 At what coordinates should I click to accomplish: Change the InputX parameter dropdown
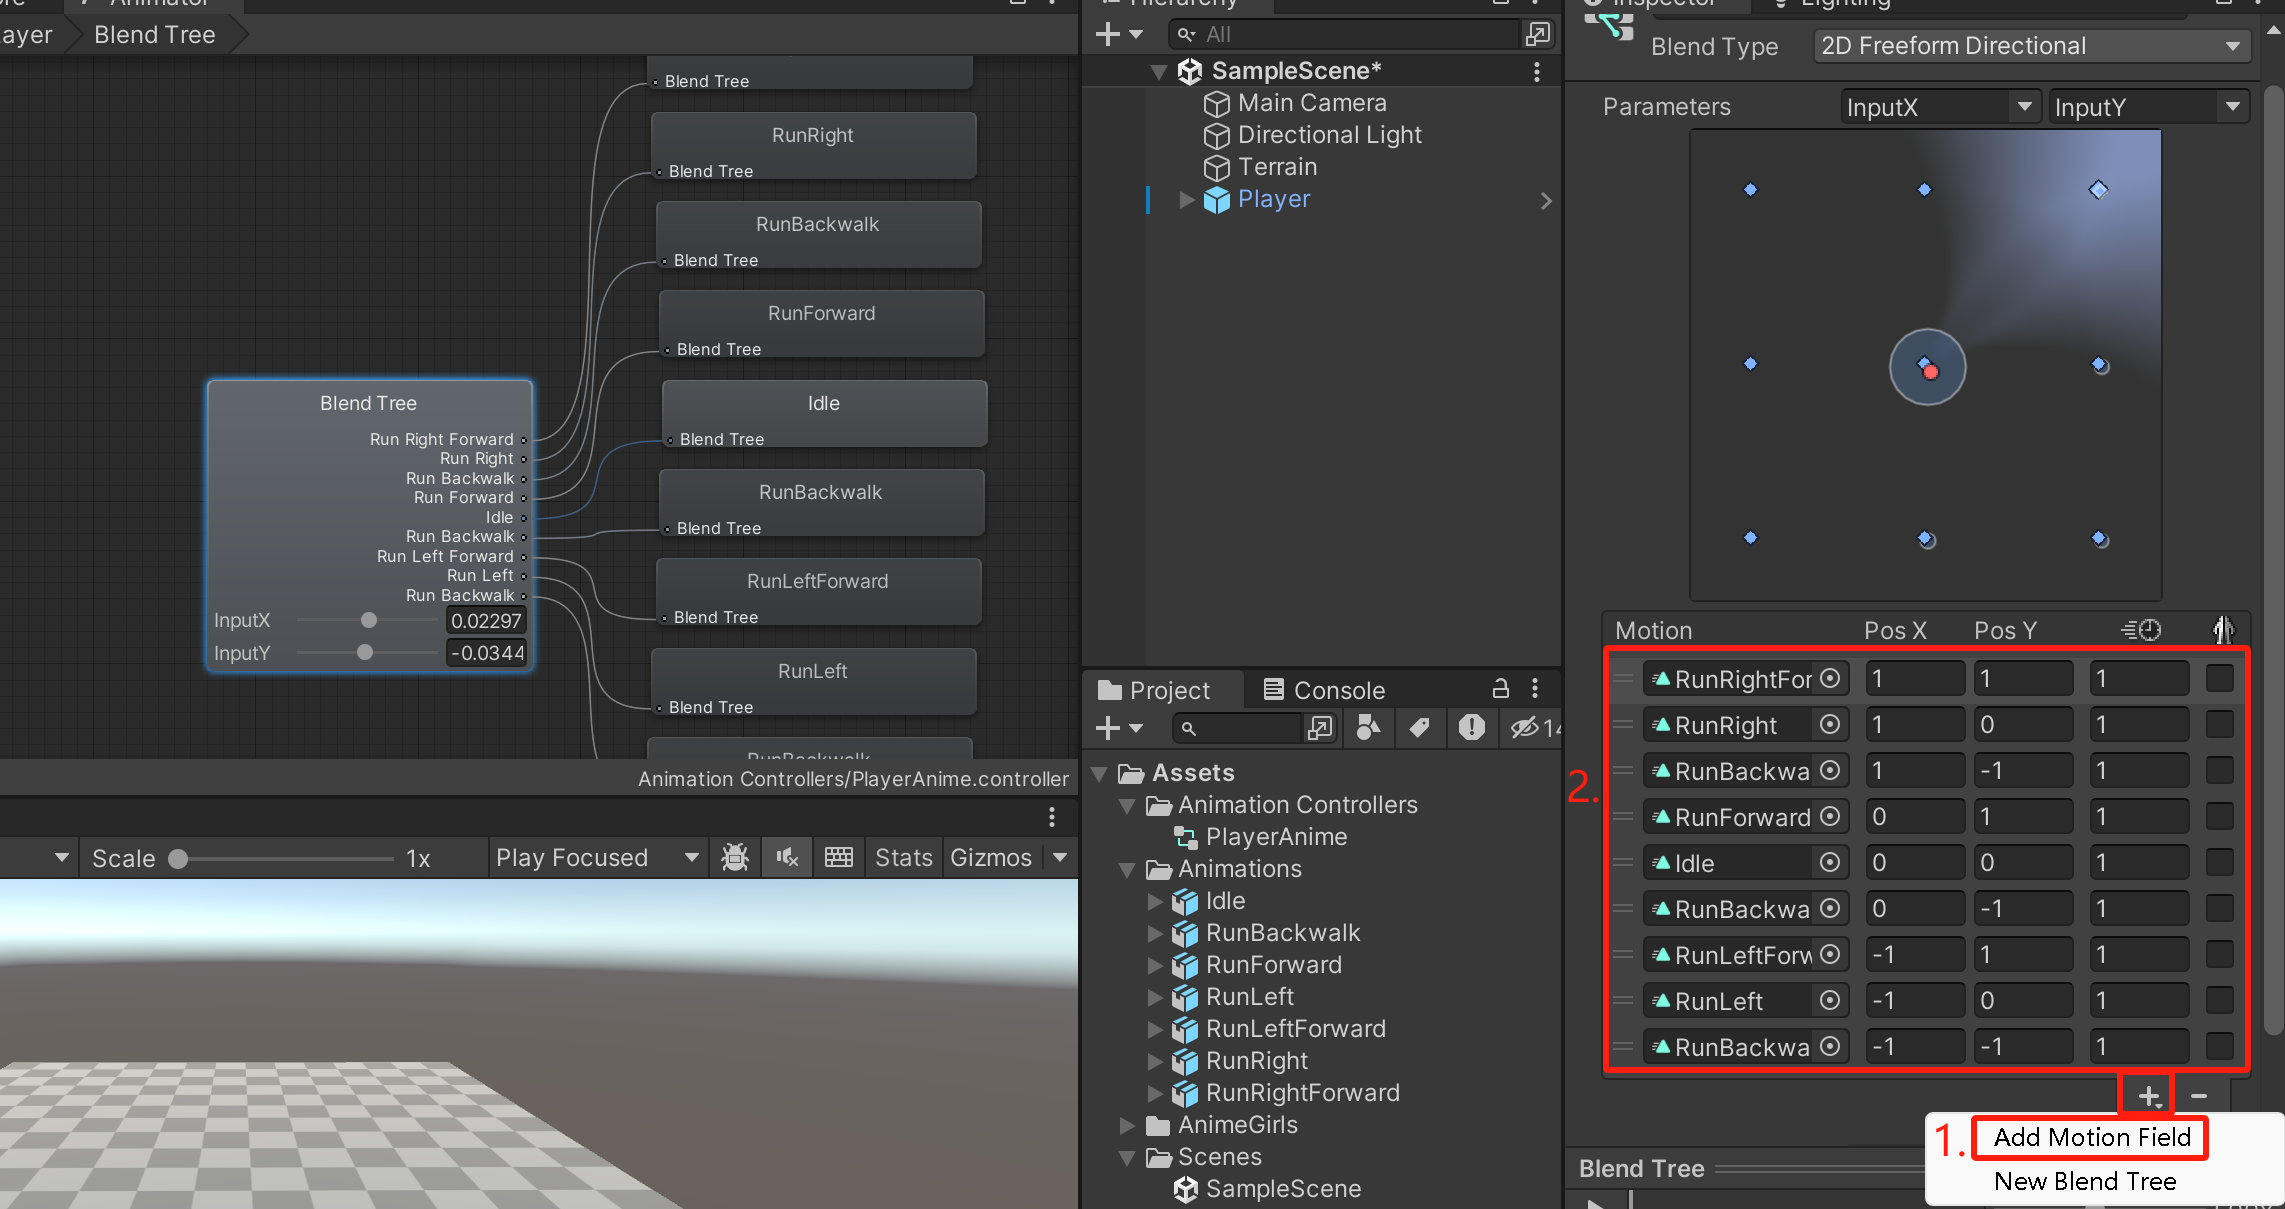click(1940, 106)
